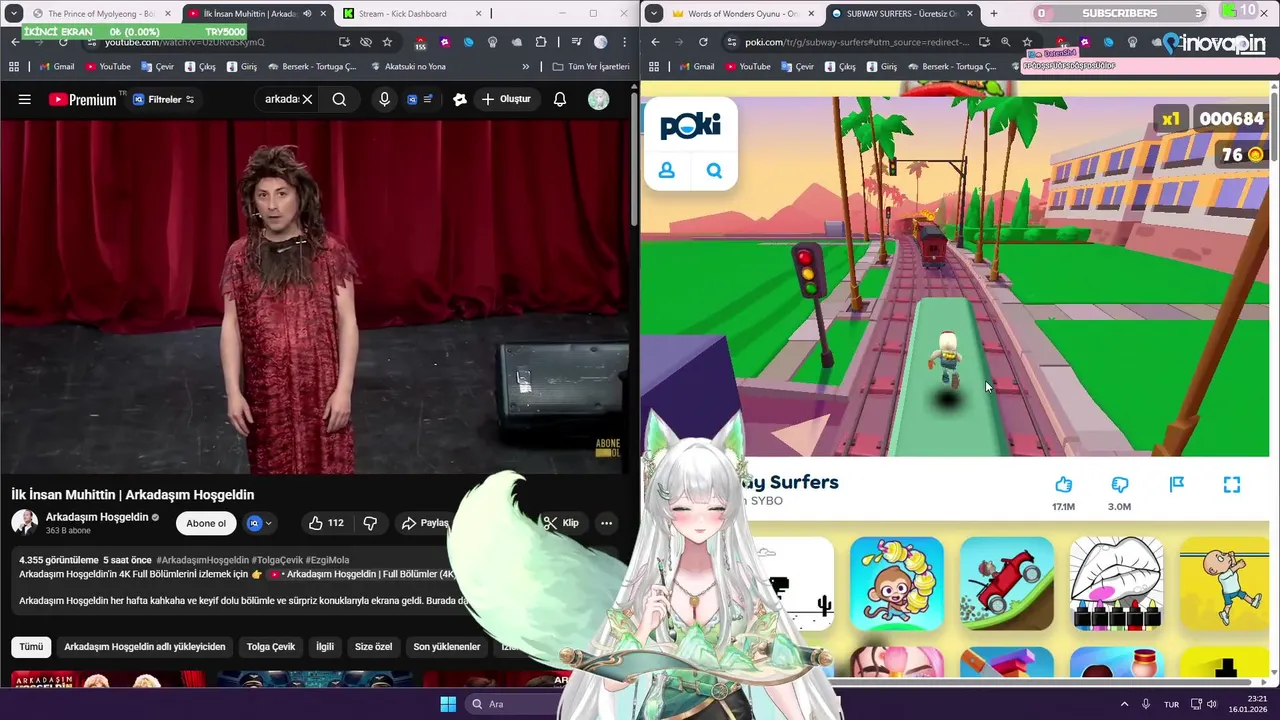This screenshot has width=1280, height=720.
Task: Expand hidden bookmarks chevron in YouTube window
Action: [526, 67]
